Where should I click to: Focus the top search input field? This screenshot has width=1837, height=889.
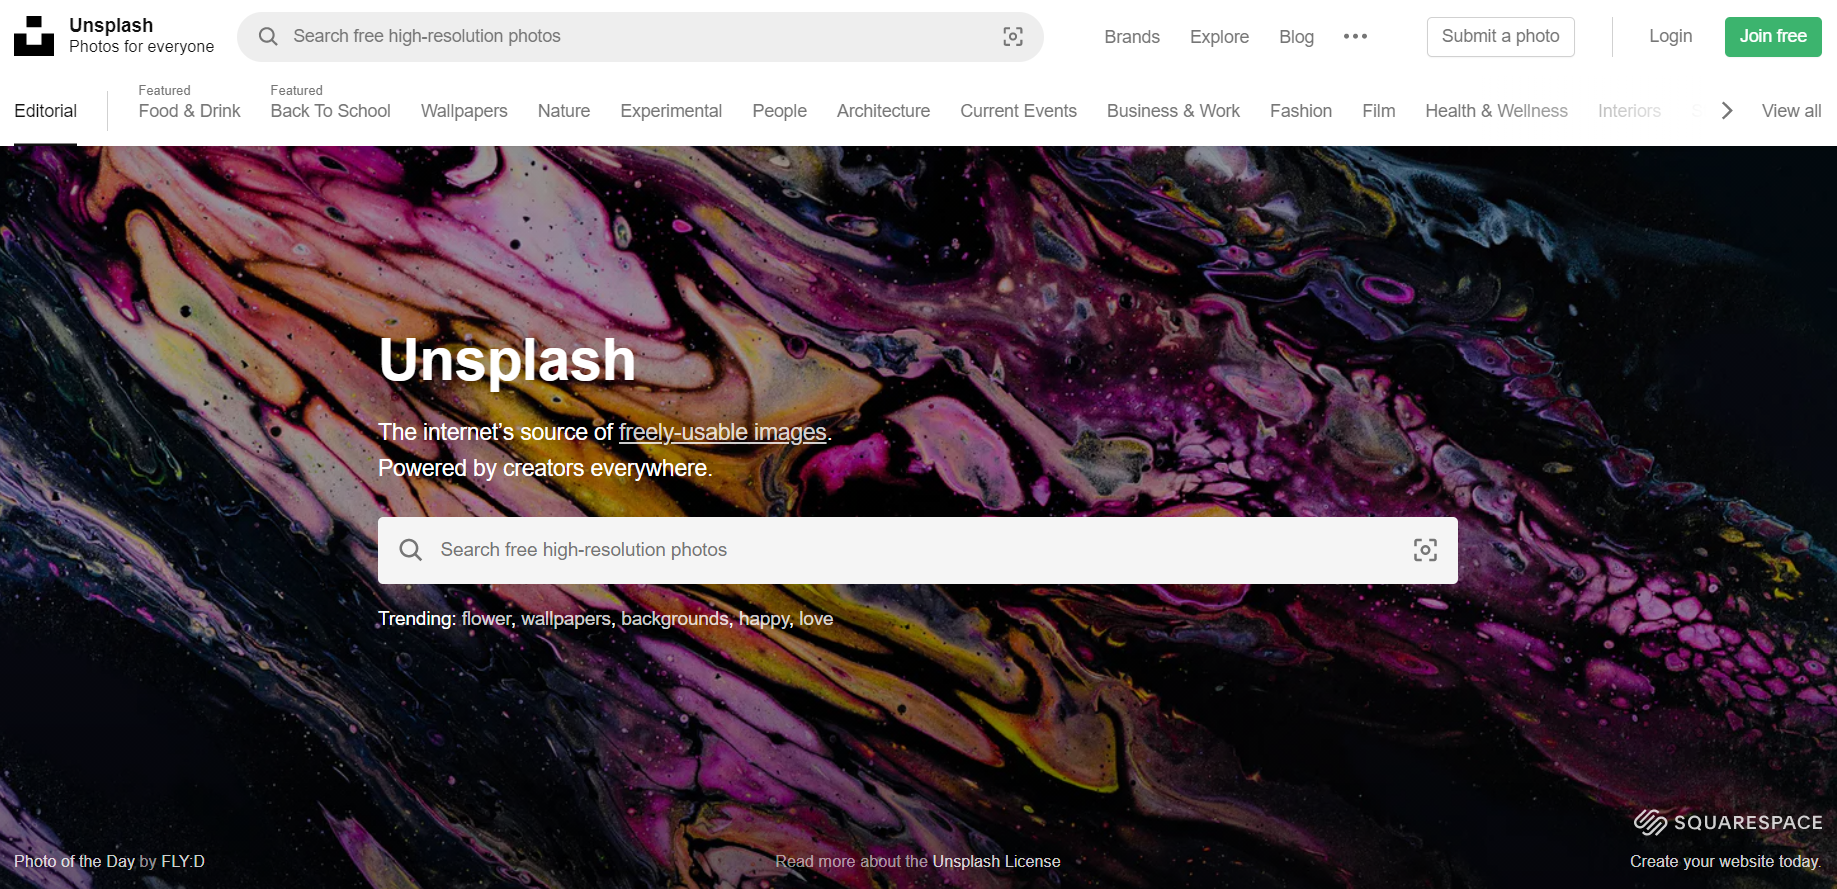click(x=640, y=37)
